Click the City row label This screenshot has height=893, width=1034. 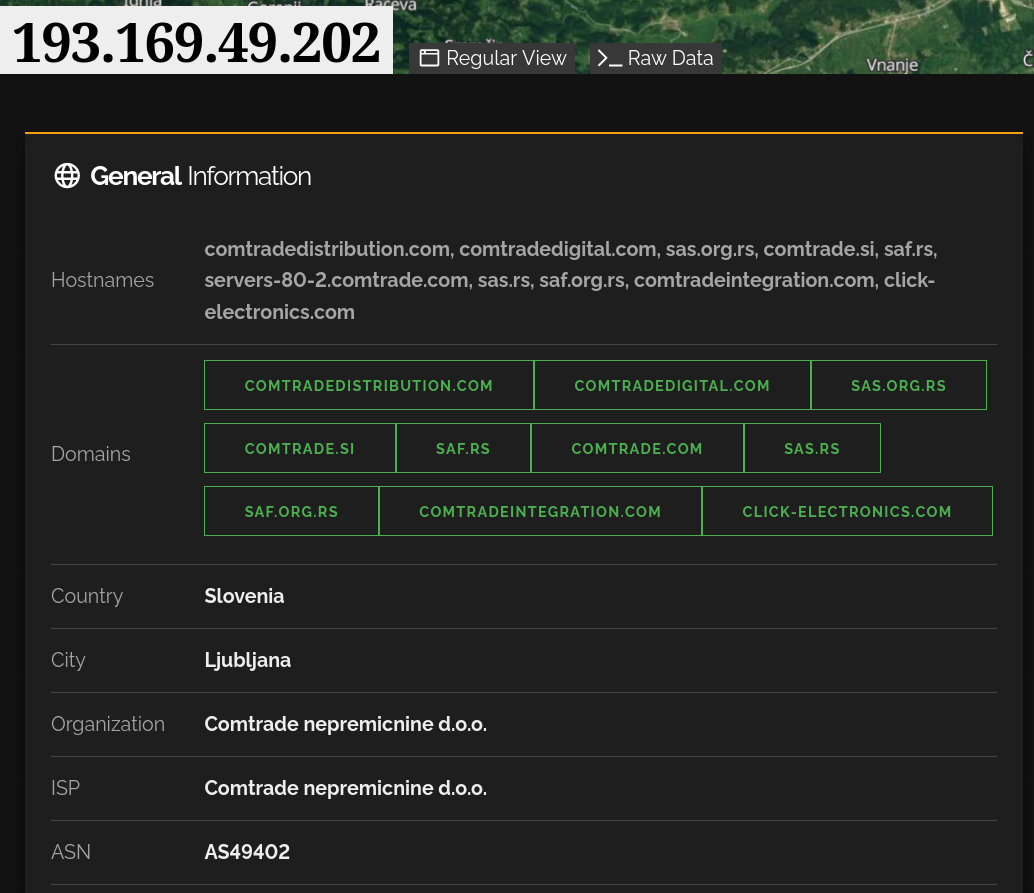[x=69, y=660]
